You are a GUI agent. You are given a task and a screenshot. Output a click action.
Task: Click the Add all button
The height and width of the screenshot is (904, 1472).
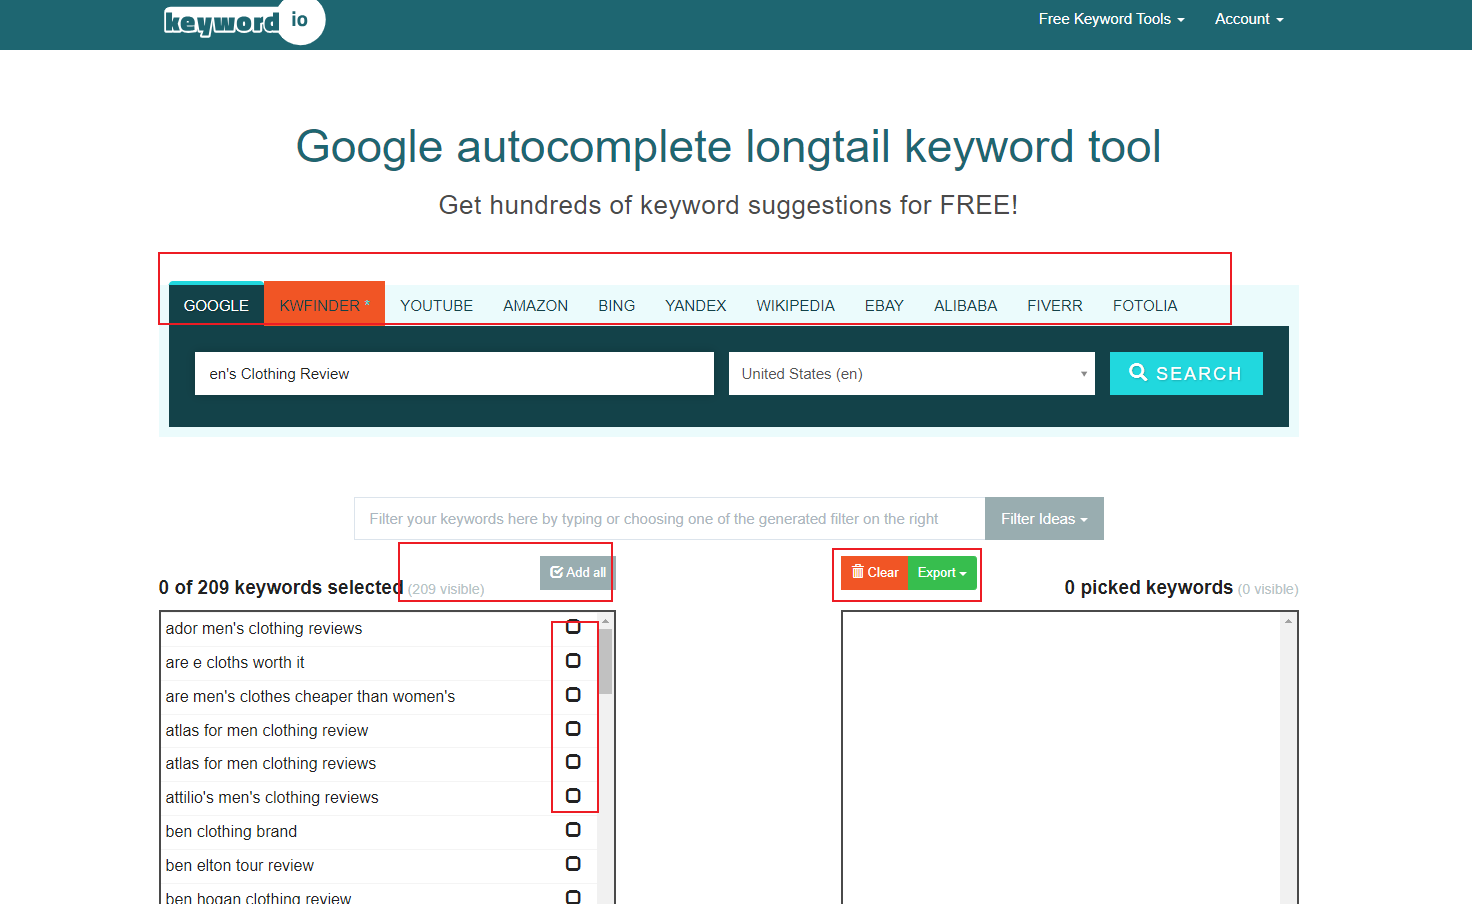[577, 573]
